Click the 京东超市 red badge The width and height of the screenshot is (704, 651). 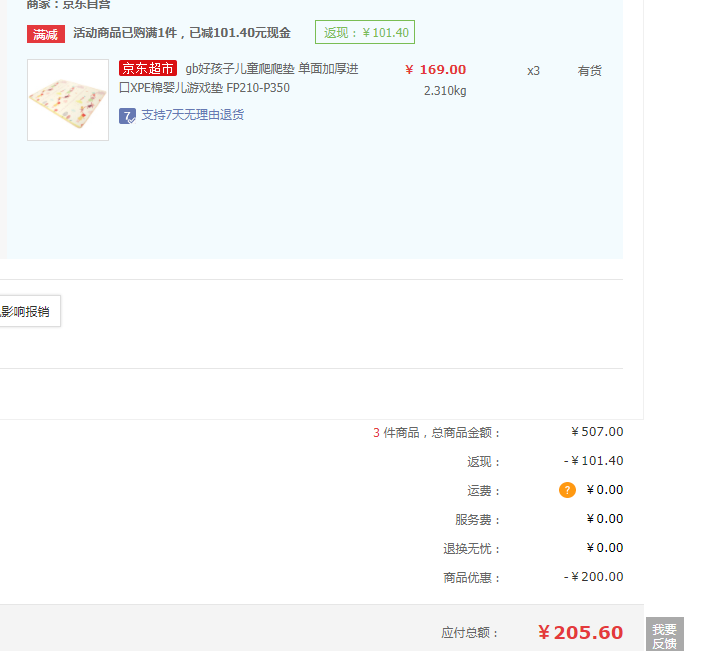point(148,68)
